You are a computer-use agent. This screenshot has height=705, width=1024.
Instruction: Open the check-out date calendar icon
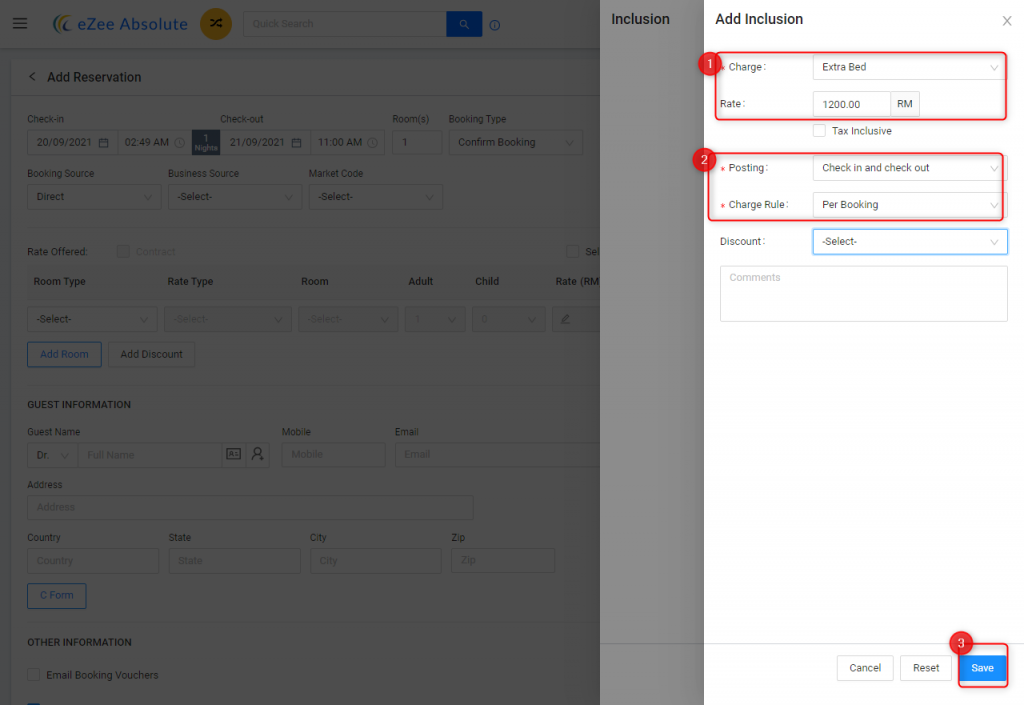[x=296, y=142]
